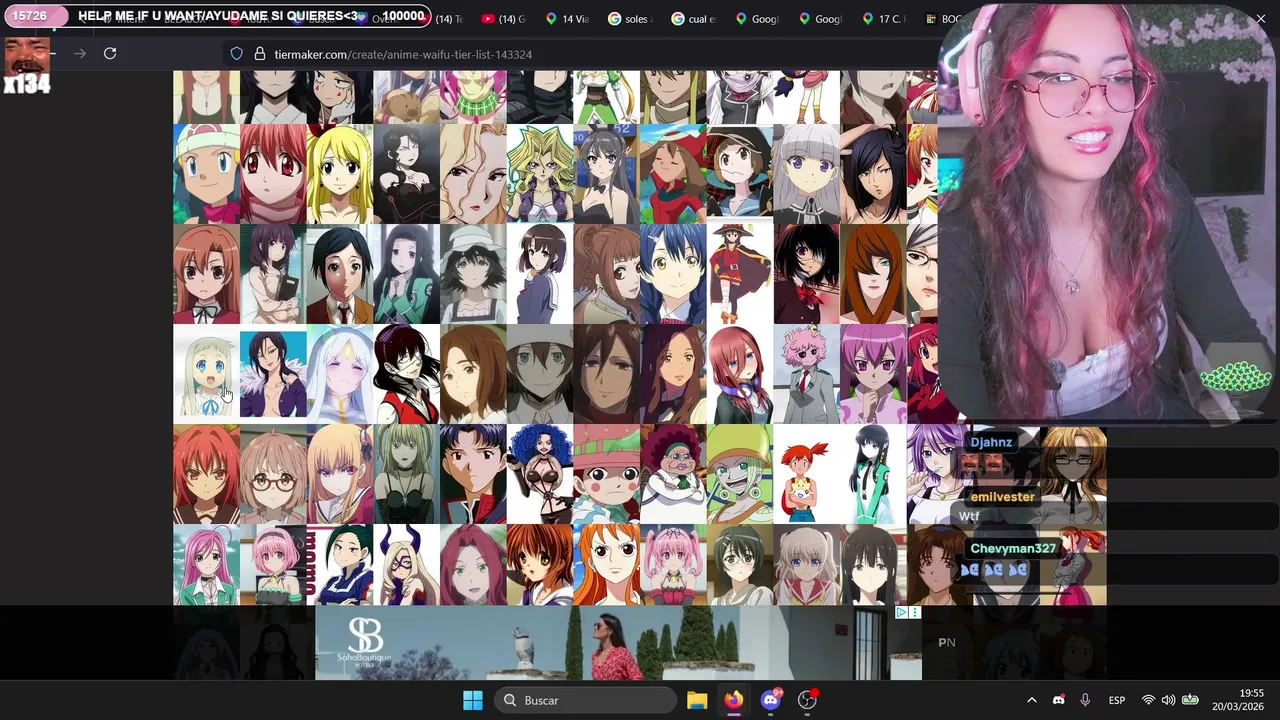Select girl with red round glasses thumbnail
This screenshot has height=720, width=1280.
coord(273,474)
